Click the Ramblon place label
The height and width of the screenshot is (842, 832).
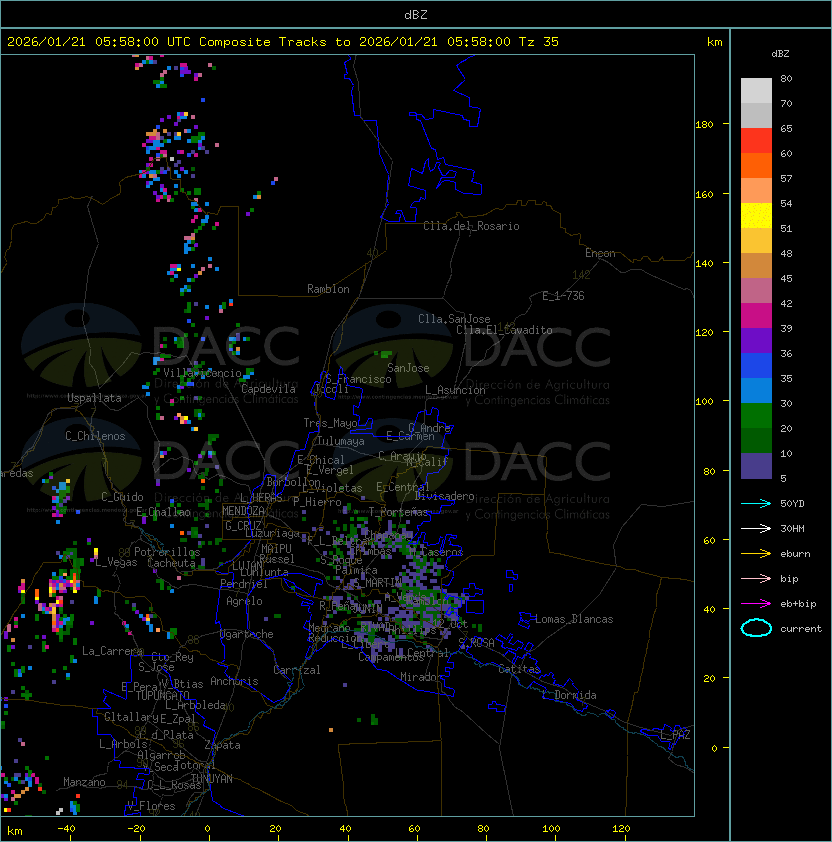[328, 289]
